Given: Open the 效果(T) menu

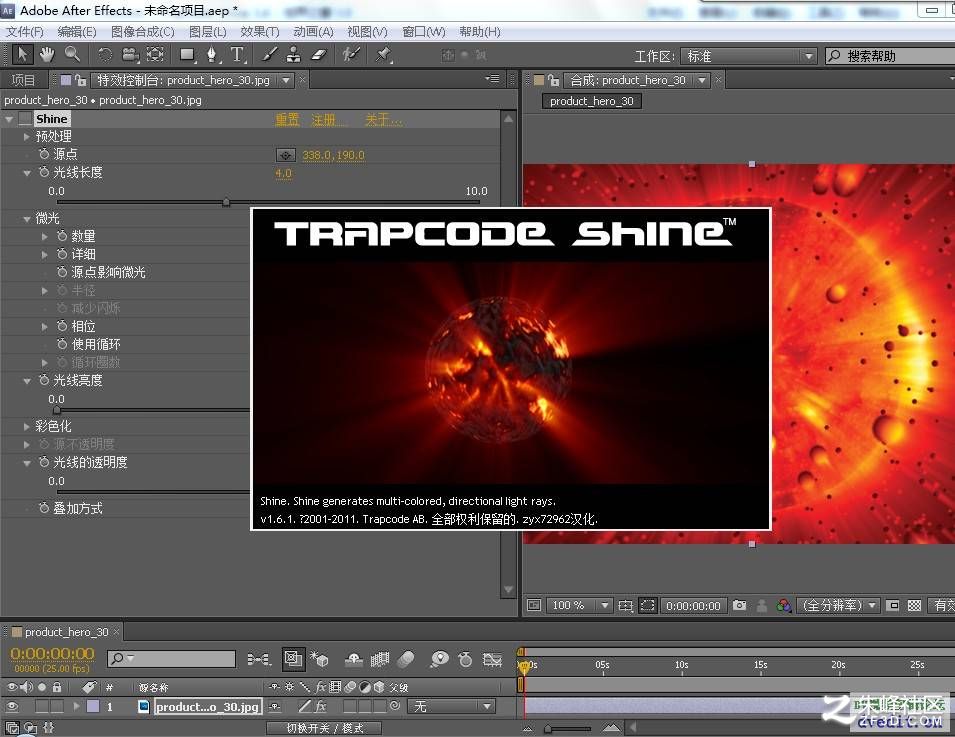Looking at the screenshot, I should pos(259,32).
